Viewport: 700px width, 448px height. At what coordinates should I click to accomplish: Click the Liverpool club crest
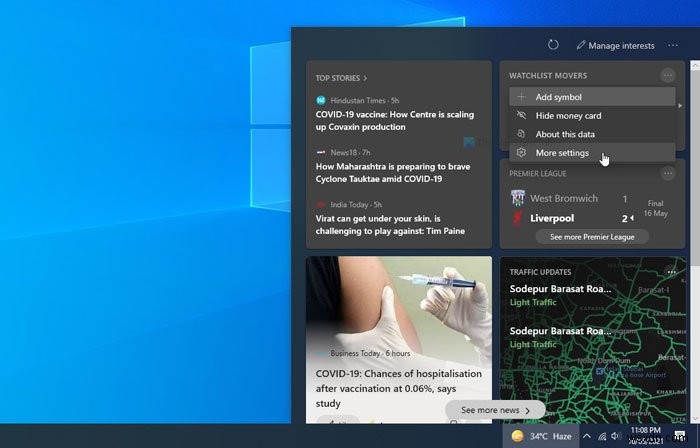pyautogui.click(x=518, y=219)
